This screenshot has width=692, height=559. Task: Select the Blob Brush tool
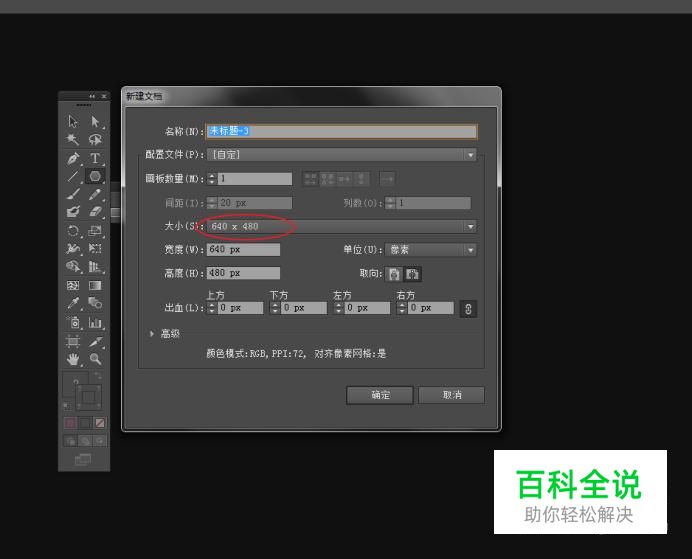(73, 212)
